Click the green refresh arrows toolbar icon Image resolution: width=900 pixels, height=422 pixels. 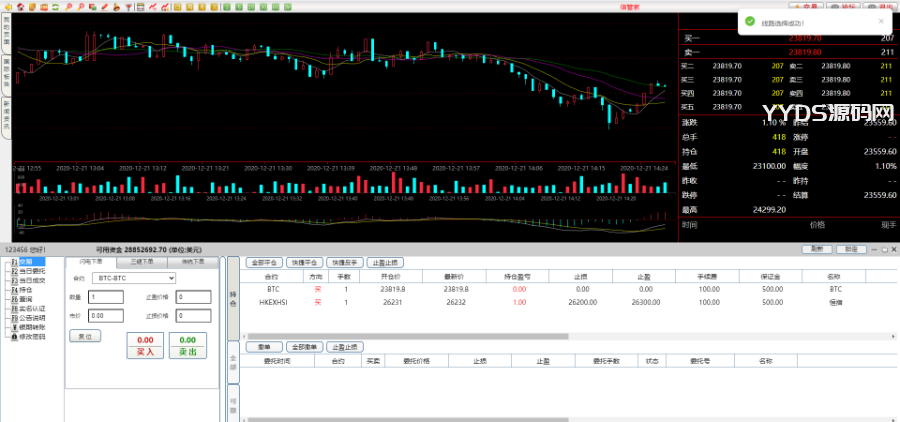tap(55, 6)
